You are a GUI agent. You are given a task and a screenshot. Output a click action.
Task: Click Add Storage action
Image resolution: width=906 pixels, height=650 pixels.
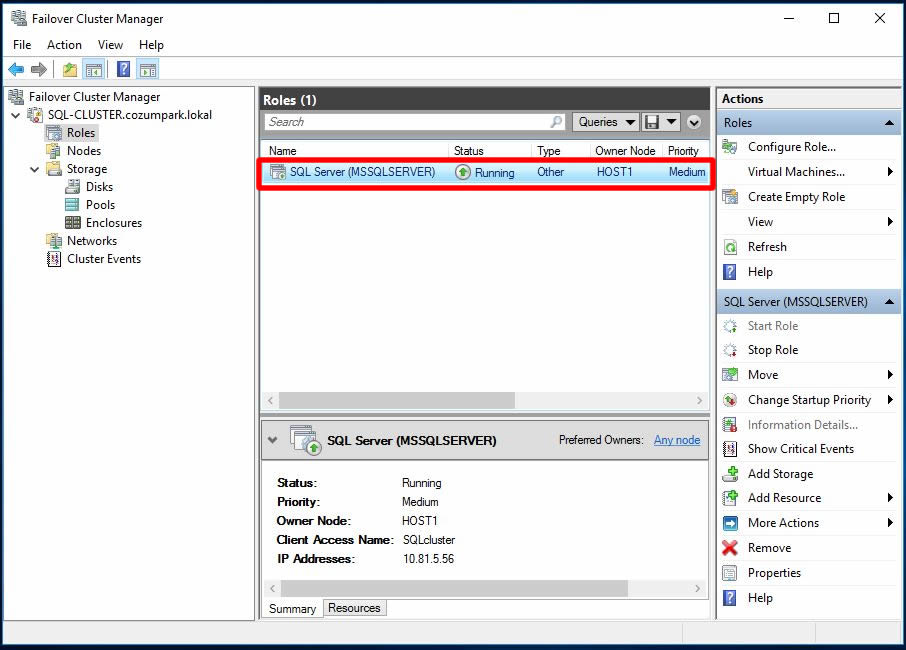pyautogui.click(x=779, y=474)
